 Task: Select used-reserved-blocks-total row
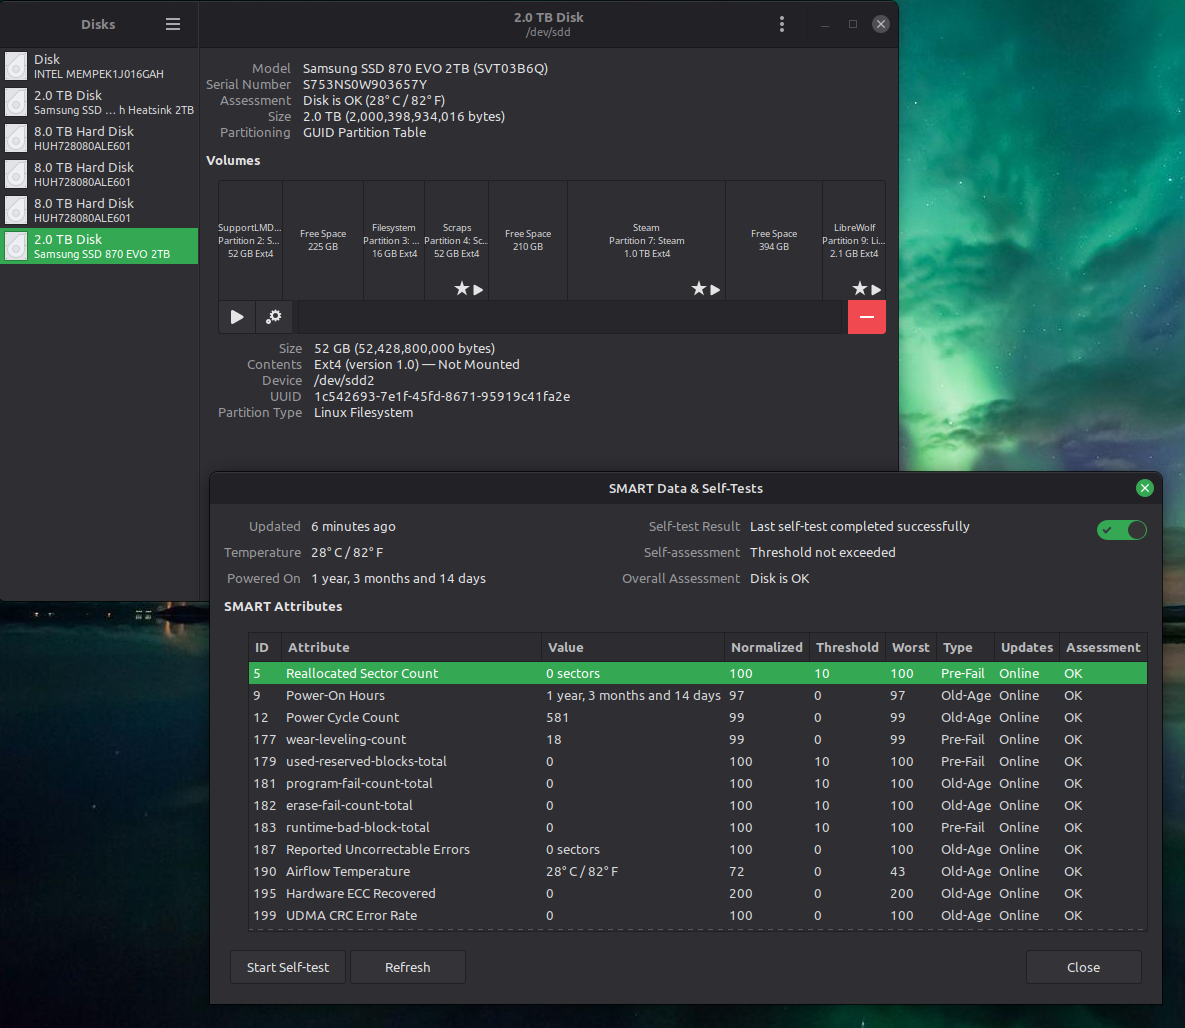pyautogui.click(x=698, y=761)
